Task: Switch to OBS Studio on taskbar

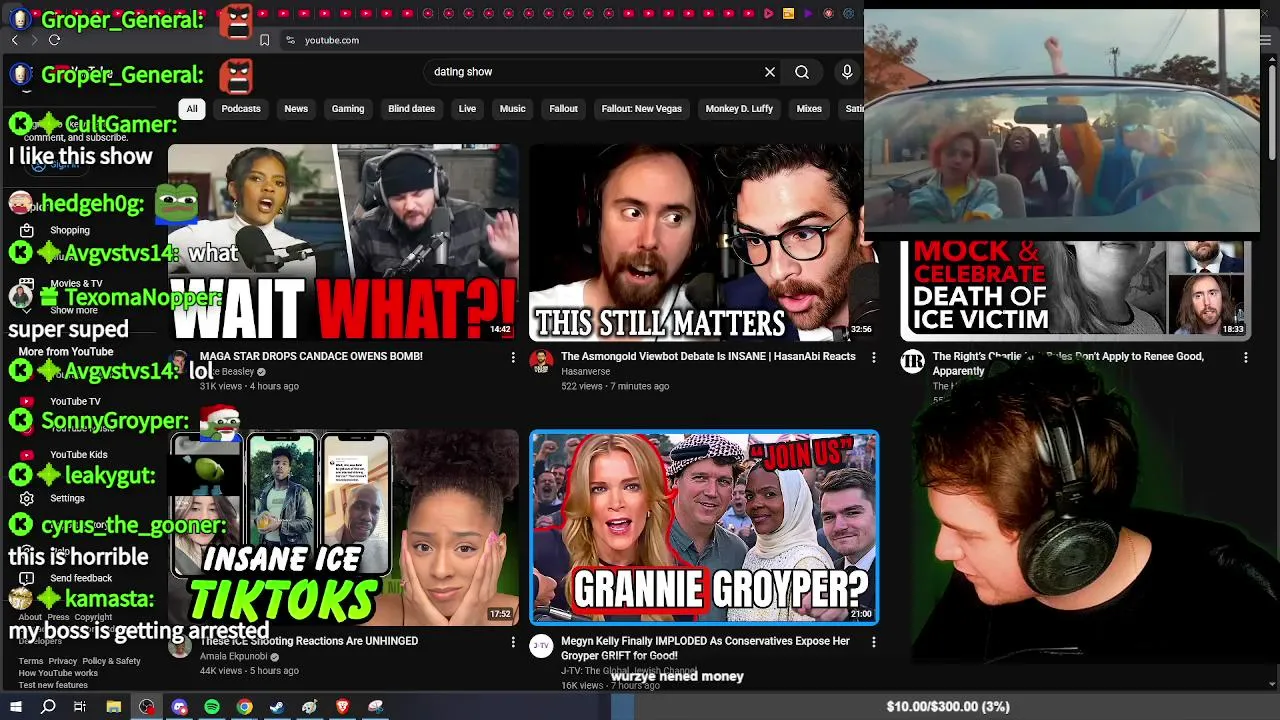Action: [x=147, y=707]
